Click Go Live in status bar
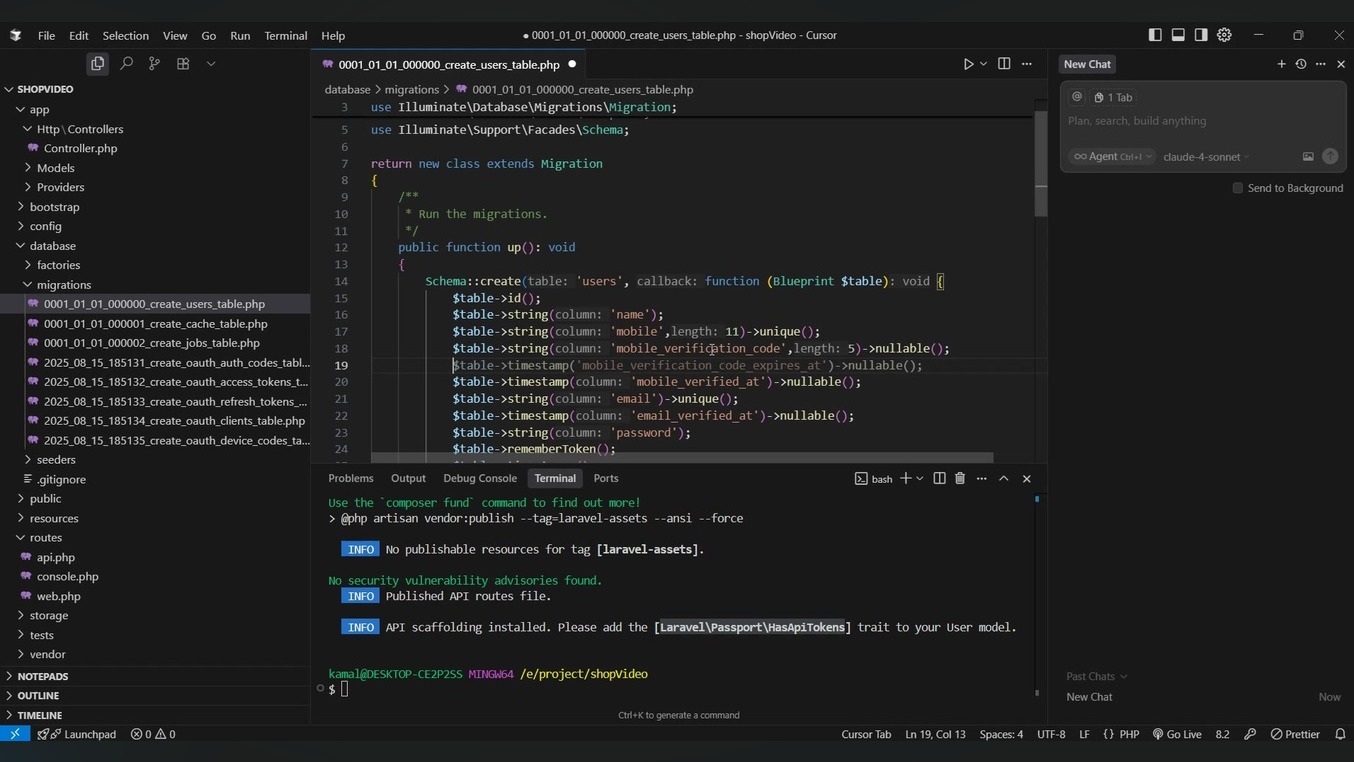This screenshot has height=762, width=1354. (1177, 735)
